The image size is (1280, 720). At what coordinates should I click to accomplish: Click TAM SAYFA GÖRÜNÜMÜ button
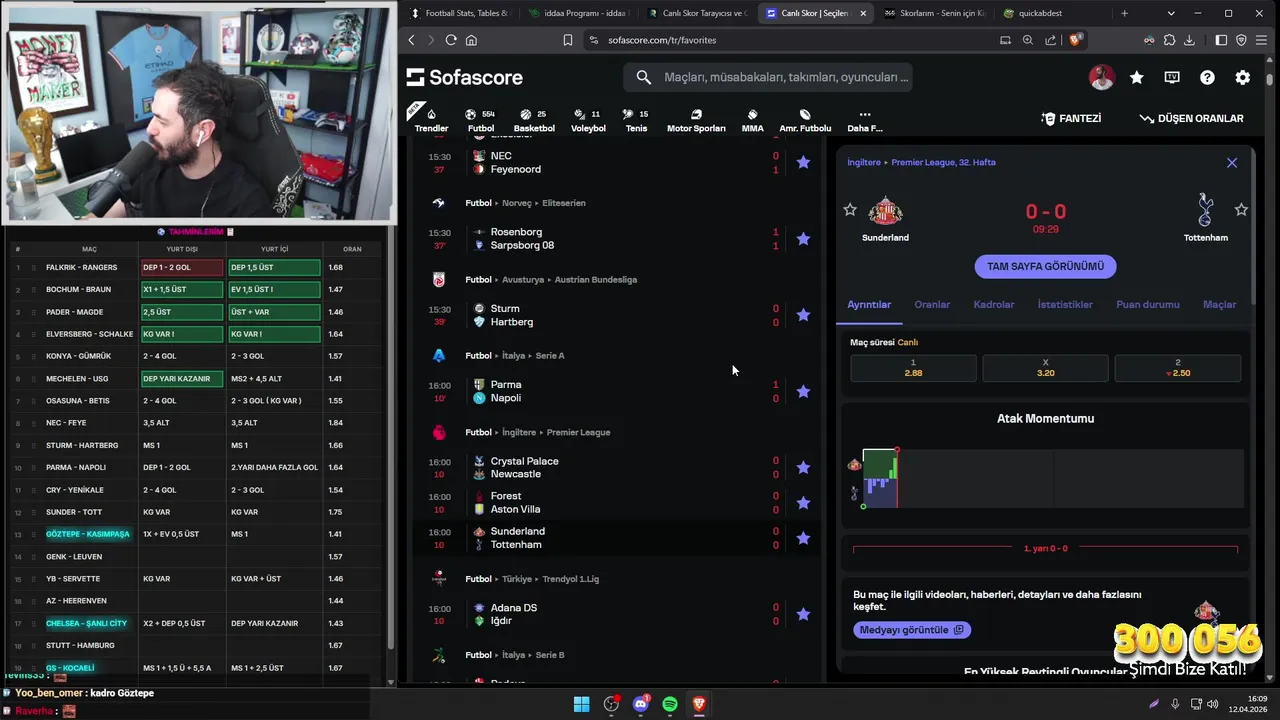[1045, 266]
